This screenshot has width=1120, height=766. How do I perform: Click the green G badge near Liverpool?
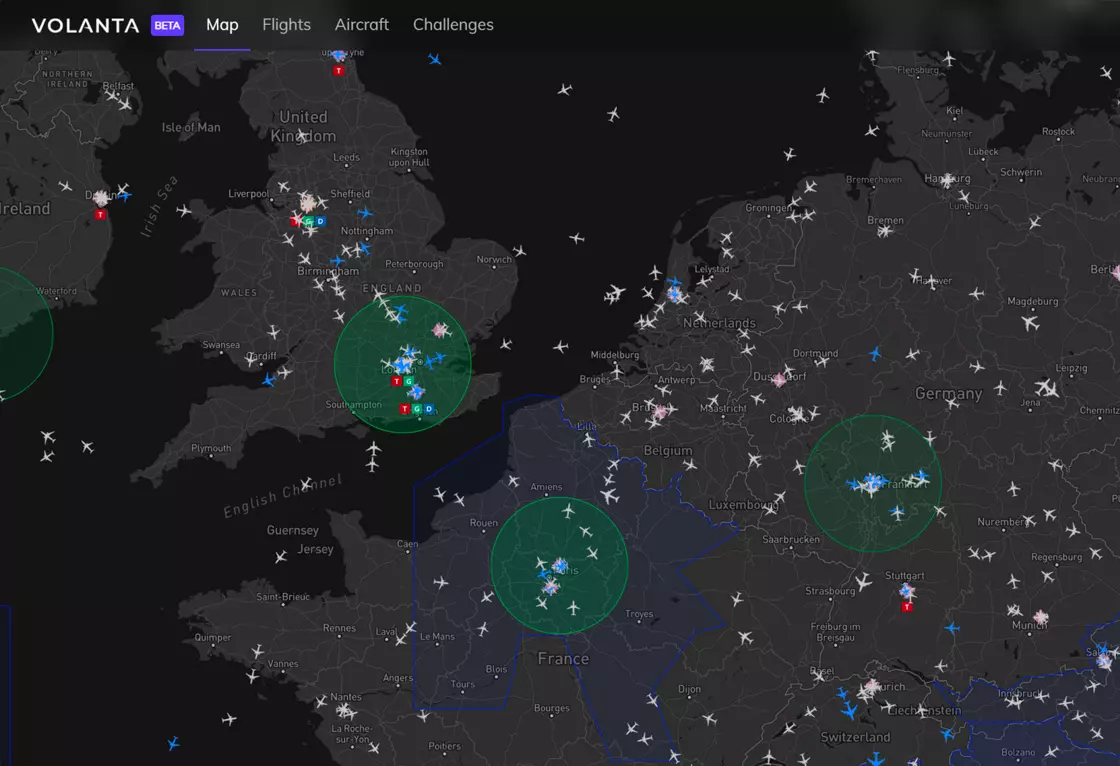(x=309, y=222)
